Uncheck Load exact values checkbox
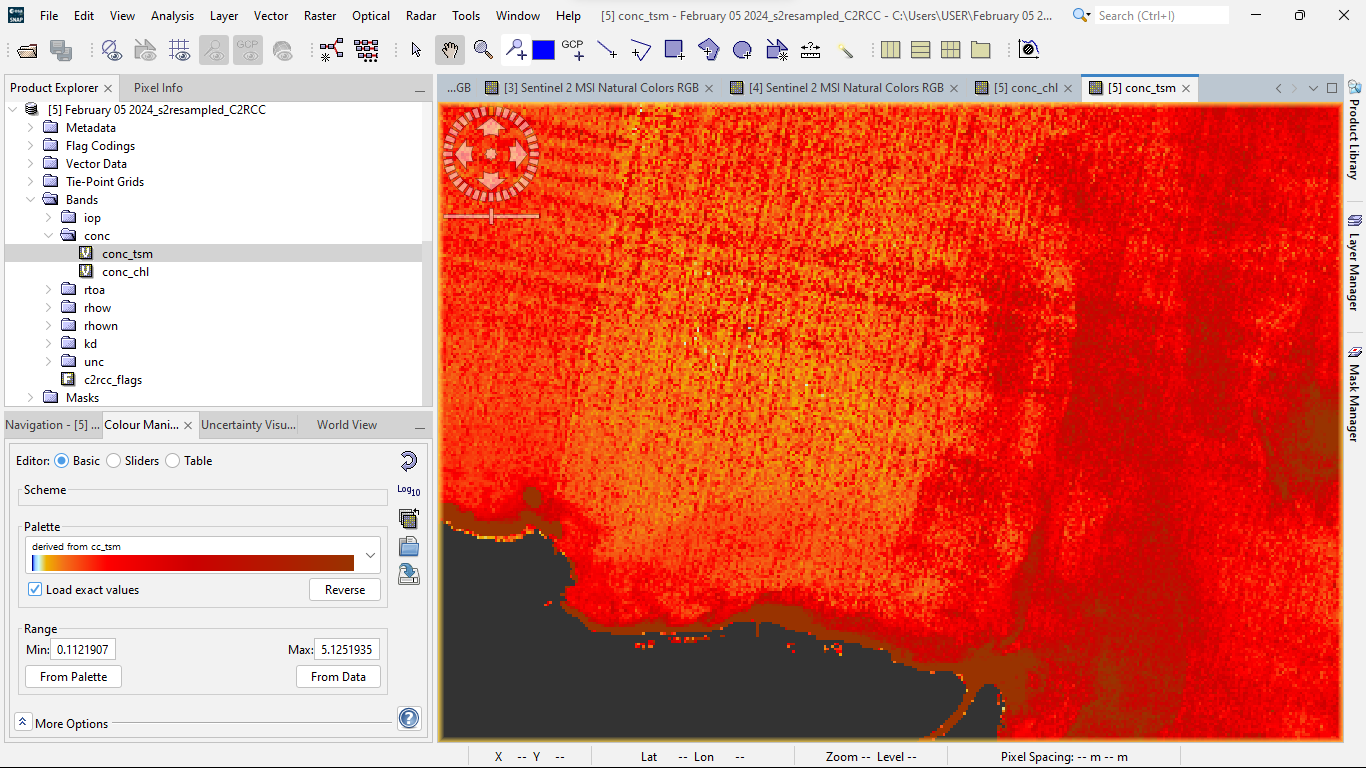This screenshot has width=1366, height=768. click(x=35, y=590)
